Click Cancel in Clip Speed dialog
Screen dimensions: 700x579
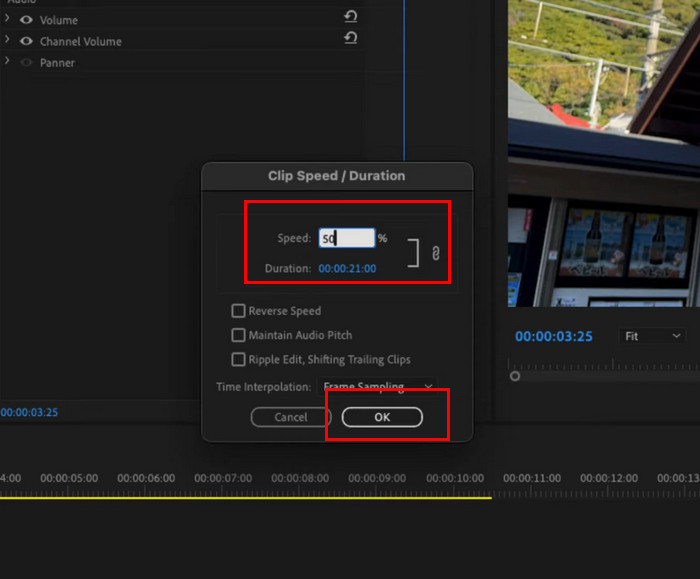(291, 417)
